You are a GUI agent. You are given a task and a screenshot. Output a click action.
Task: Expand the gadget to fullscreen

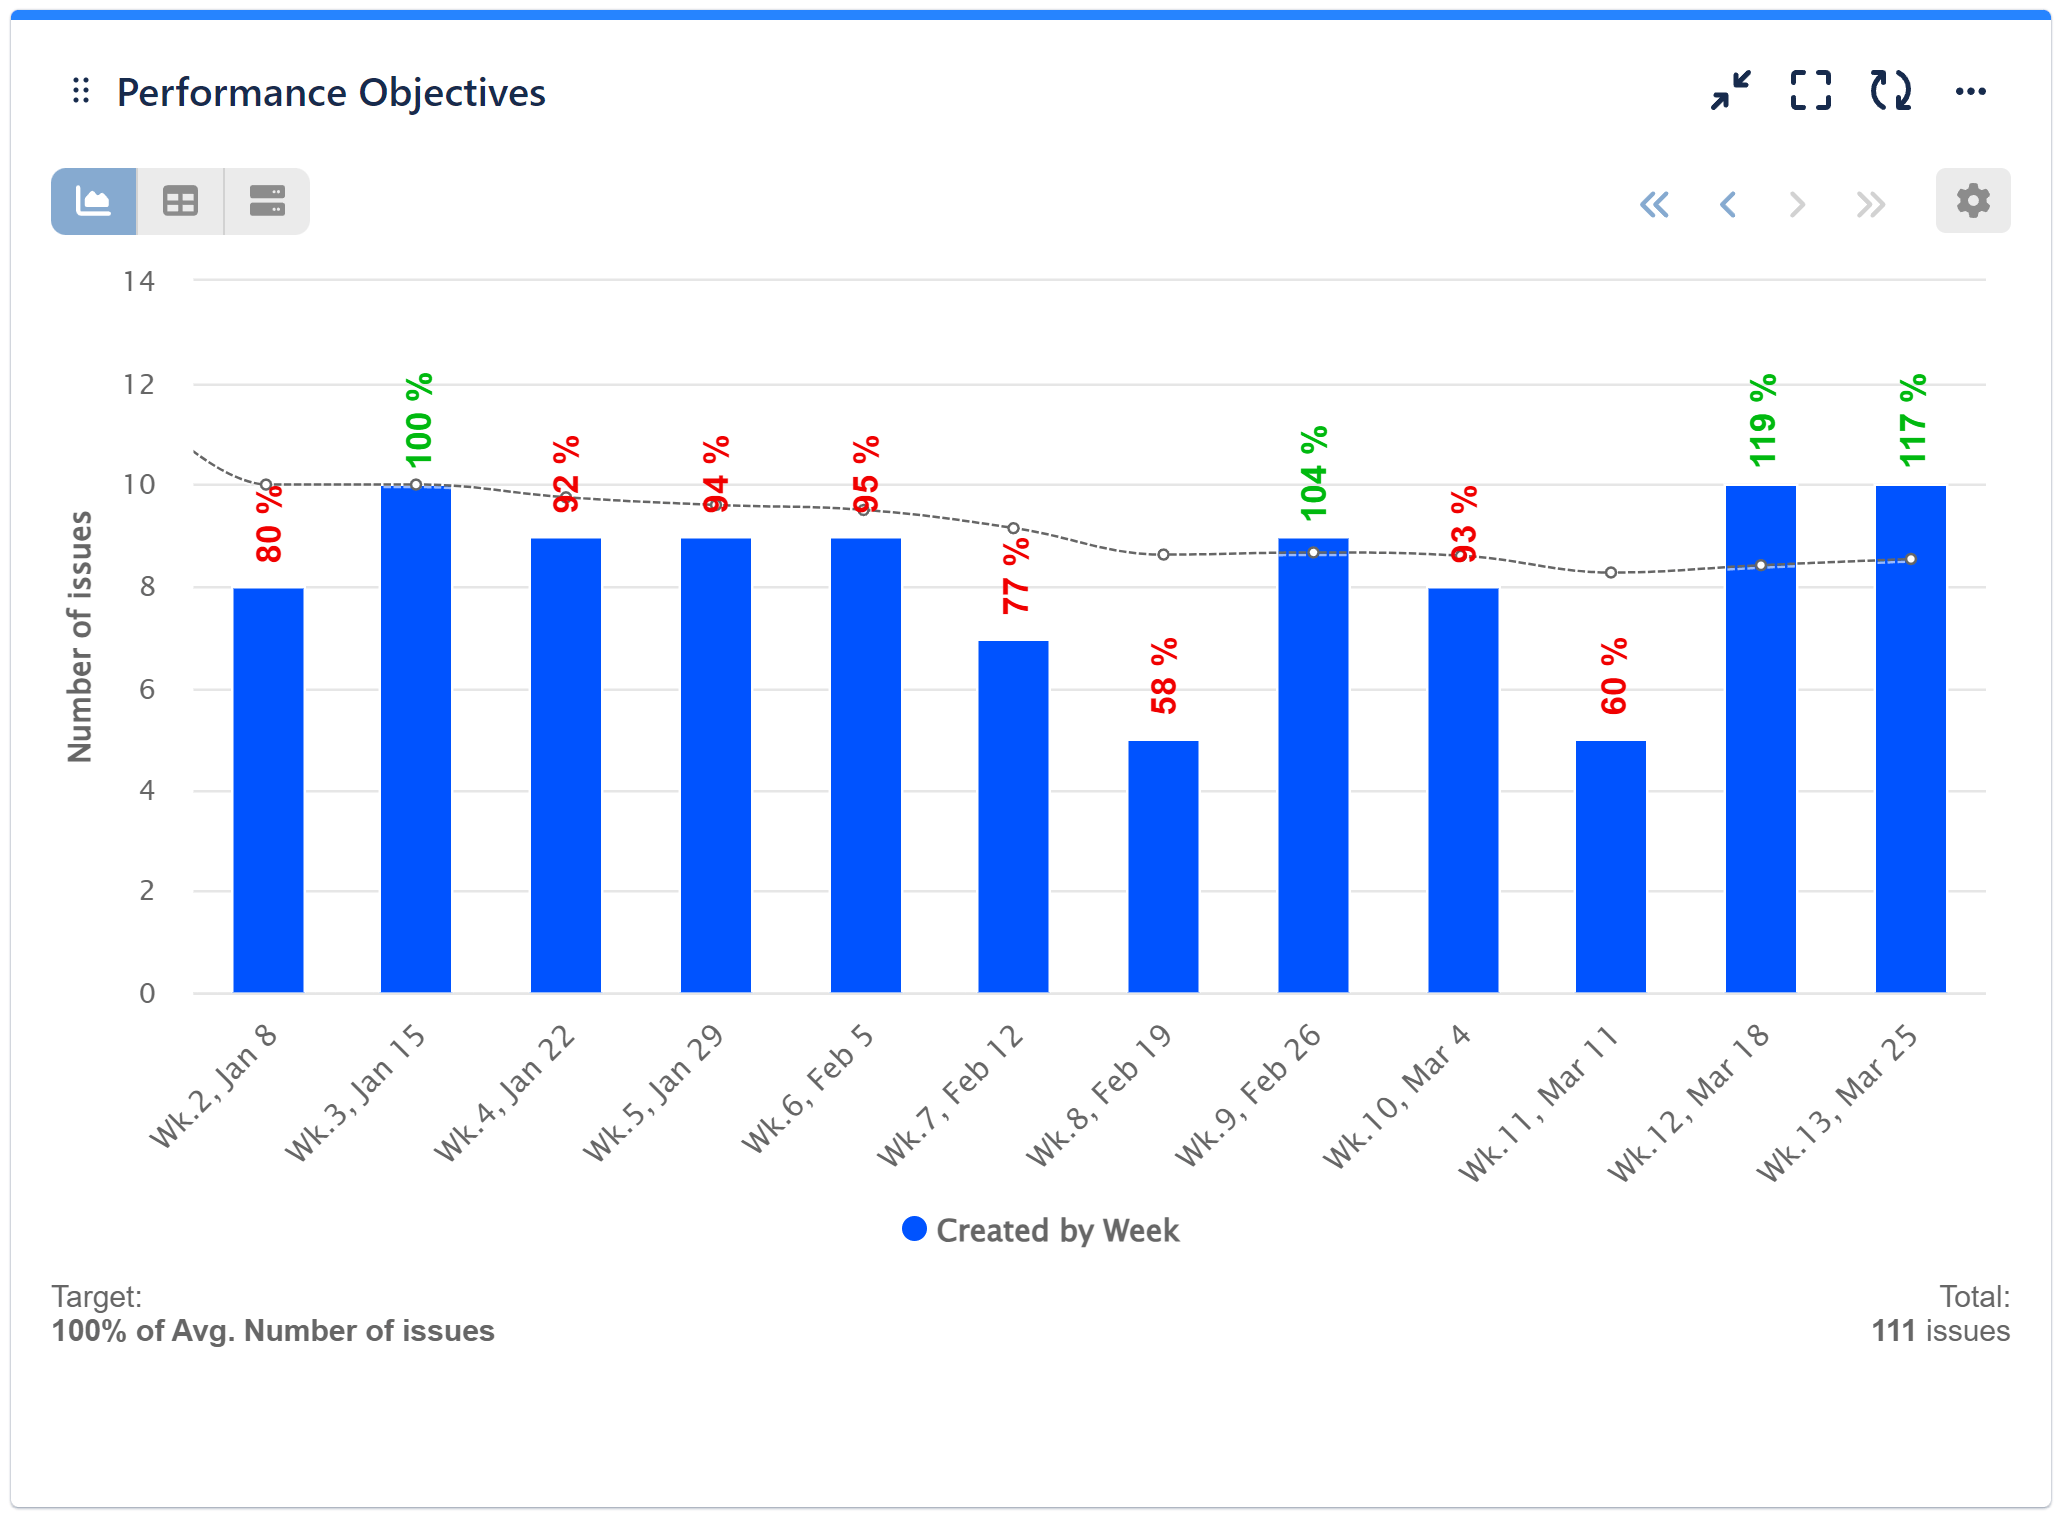1809,91
